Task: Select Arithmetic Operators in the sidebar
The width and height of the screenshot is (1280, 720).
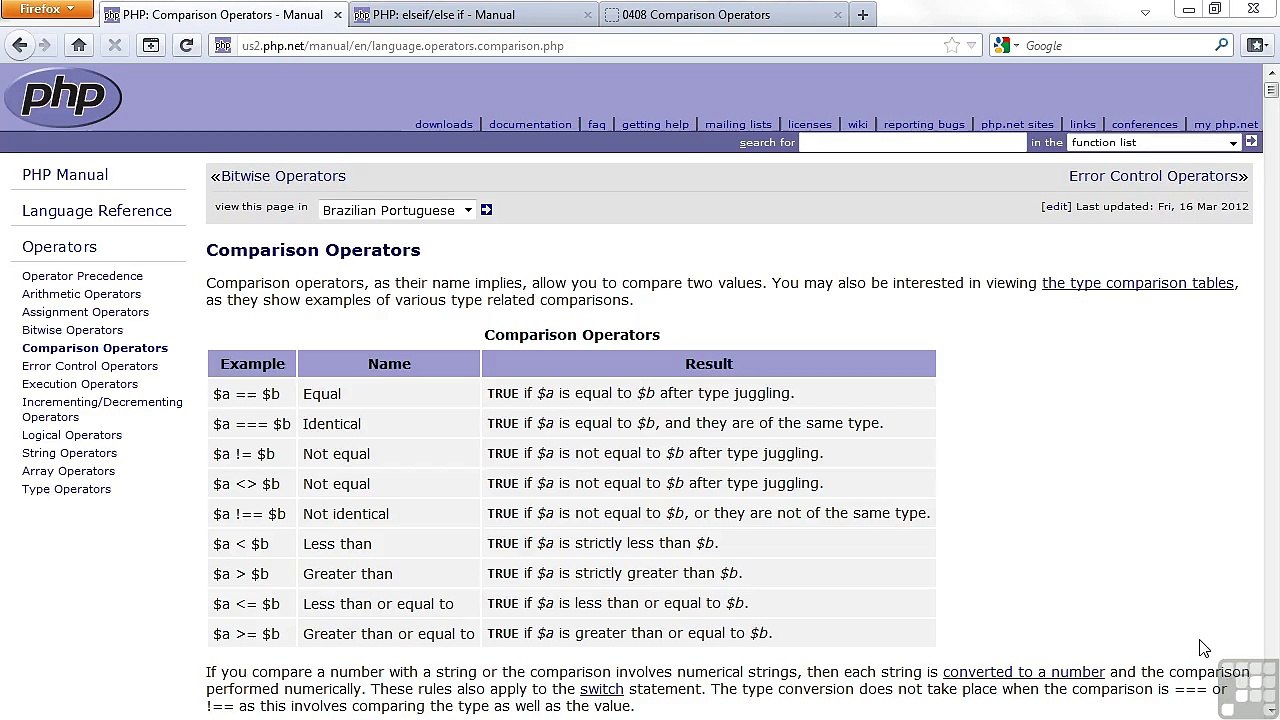Action: pyautogui.click(x=81, y=294)
